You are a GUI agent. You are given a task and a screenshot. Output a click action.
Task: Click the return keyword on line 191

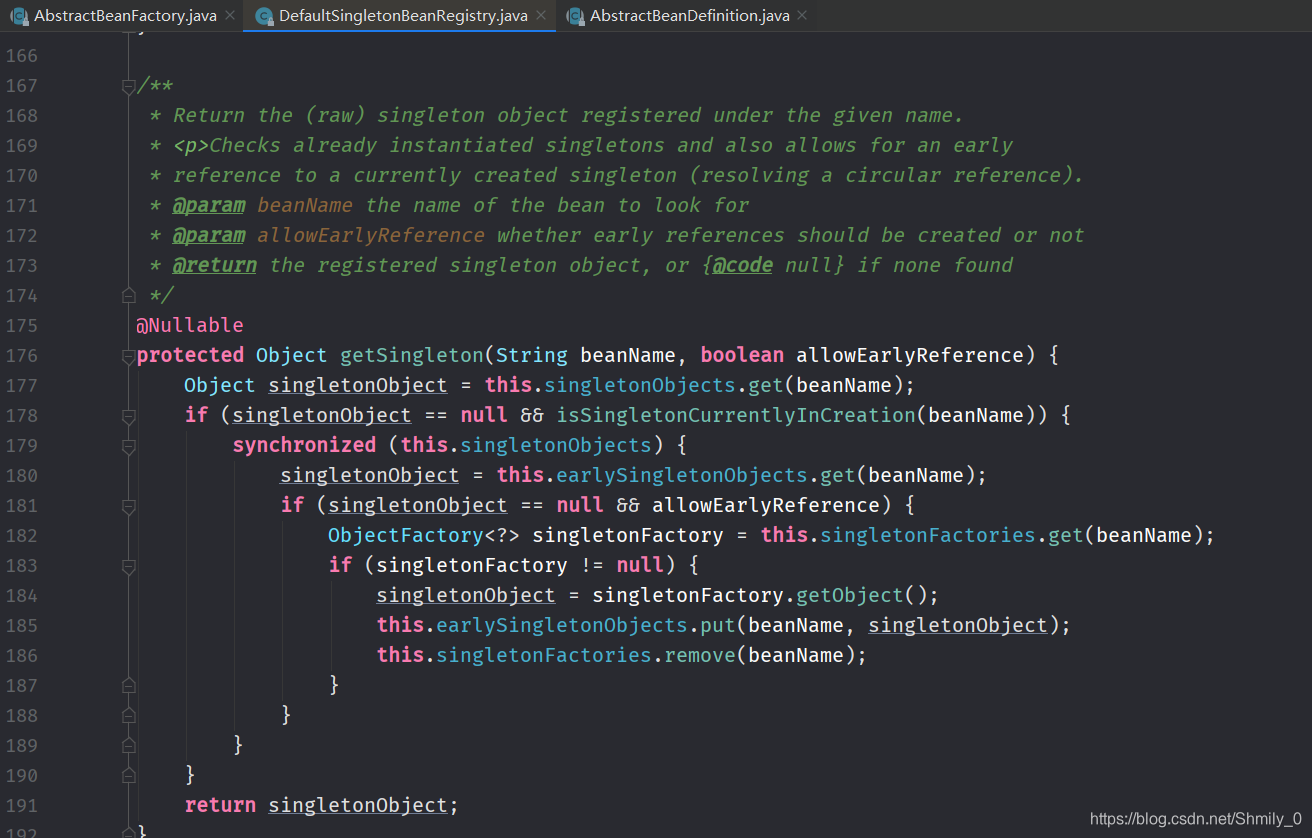[220, 805]
